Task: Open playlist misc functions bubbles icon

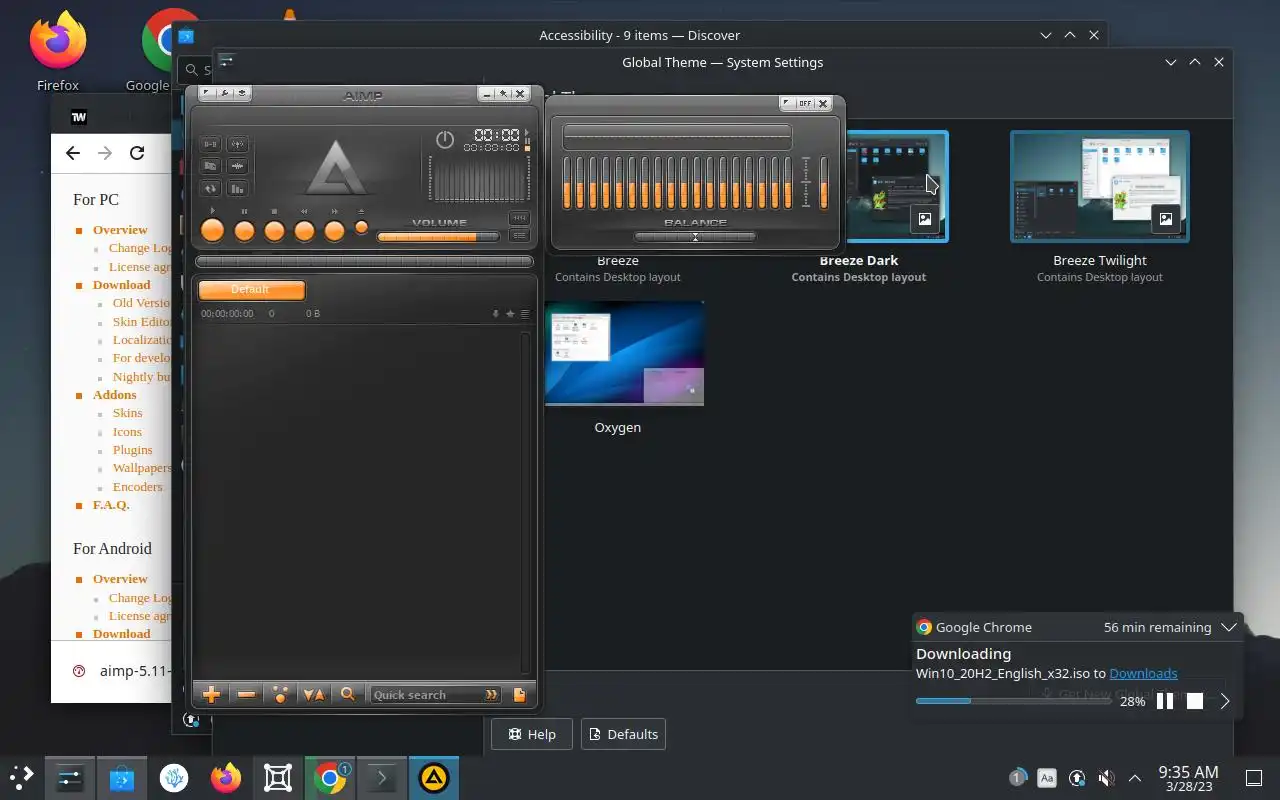Action: click(x=280, y=694)
